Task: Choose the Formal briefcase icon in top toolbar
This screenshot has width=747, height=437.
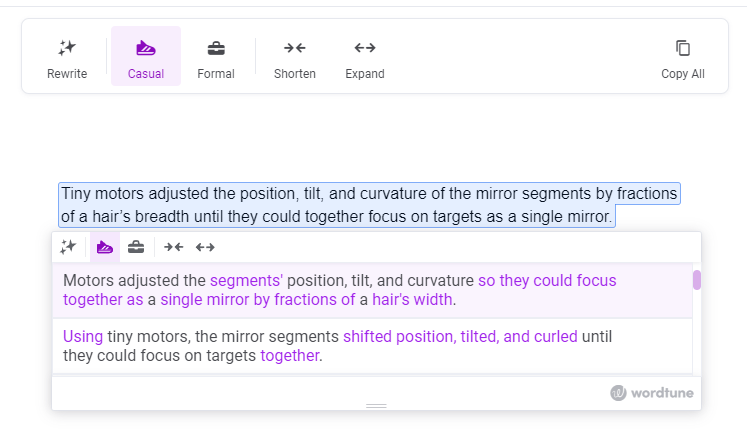Action: point(216,48)
